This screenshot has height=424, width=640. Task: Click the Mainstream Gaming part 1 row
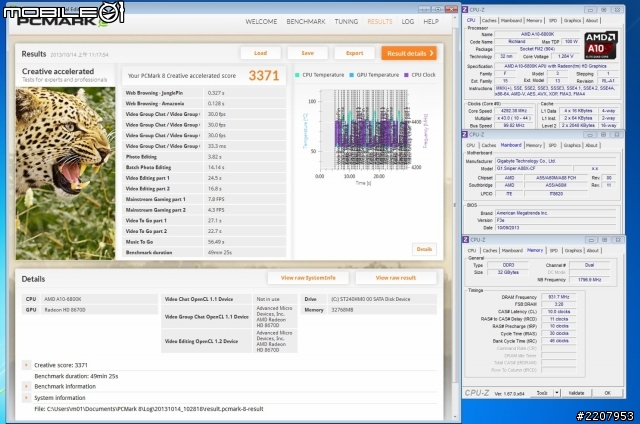pos(204,199)
